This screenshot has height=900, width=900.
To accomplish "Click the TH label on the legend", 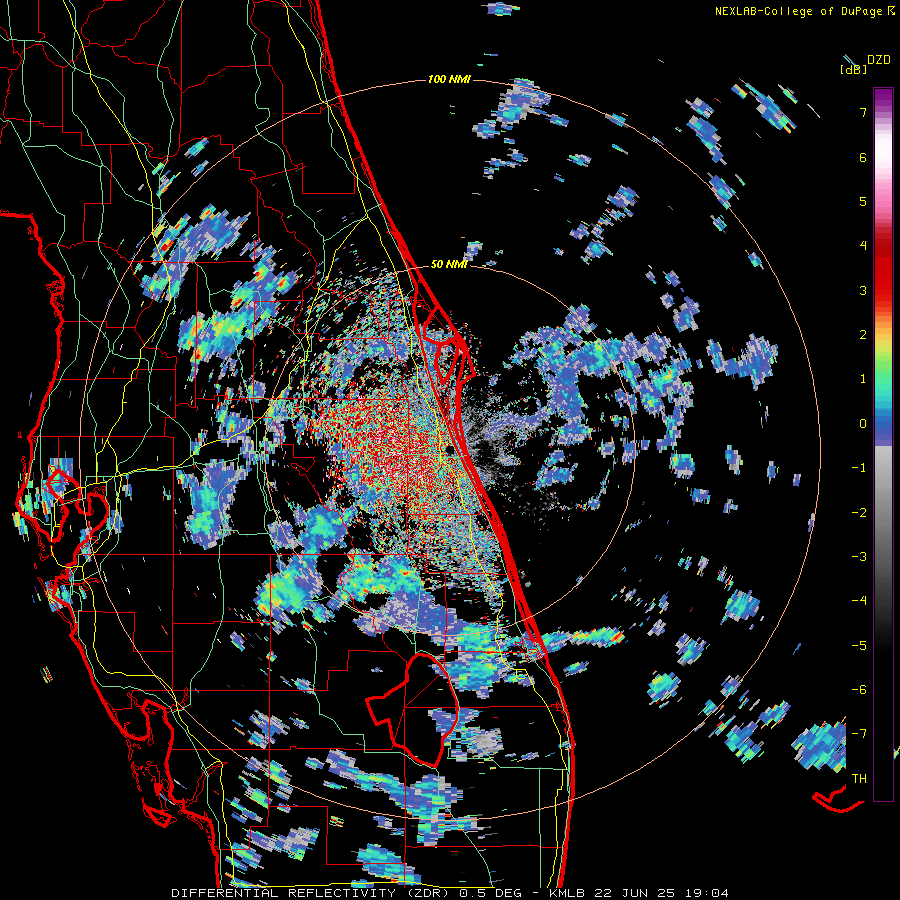I will click(859, 779).
